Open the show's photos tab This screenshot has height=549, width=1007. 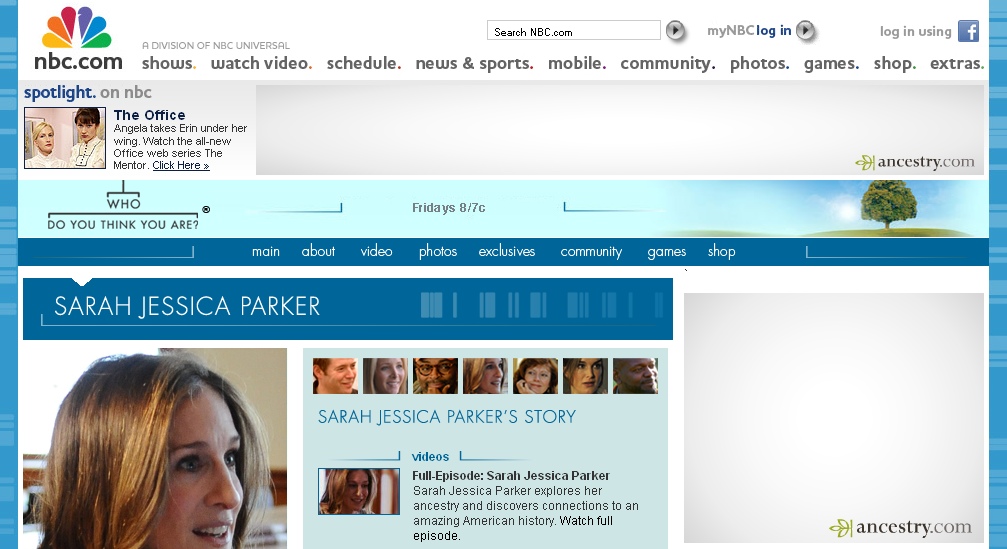438,252
